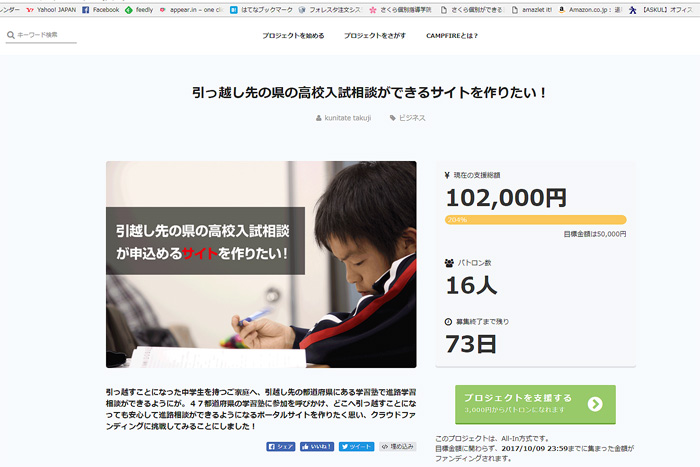This screenshot has height=467, width=700.
Task: Click the 204% funding progress bar
Action: tap(535, 219)
